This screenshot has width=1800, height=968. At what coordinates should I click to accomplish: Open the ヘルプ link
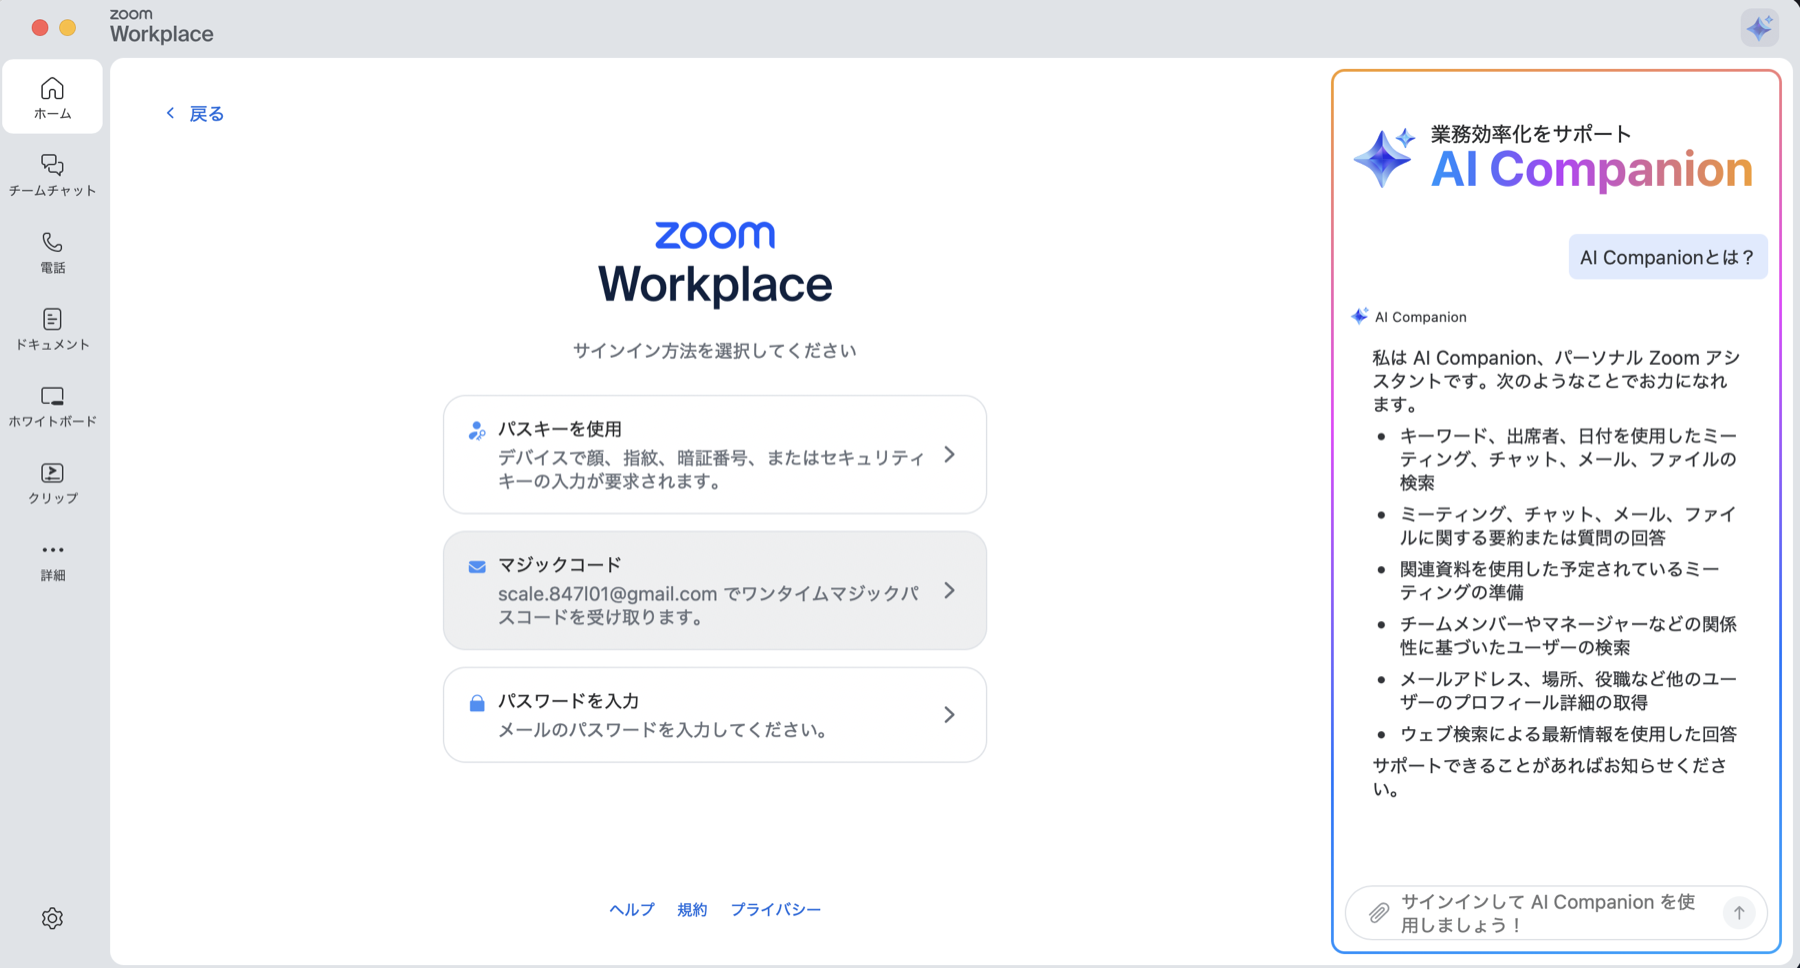[x=632, y=909]
